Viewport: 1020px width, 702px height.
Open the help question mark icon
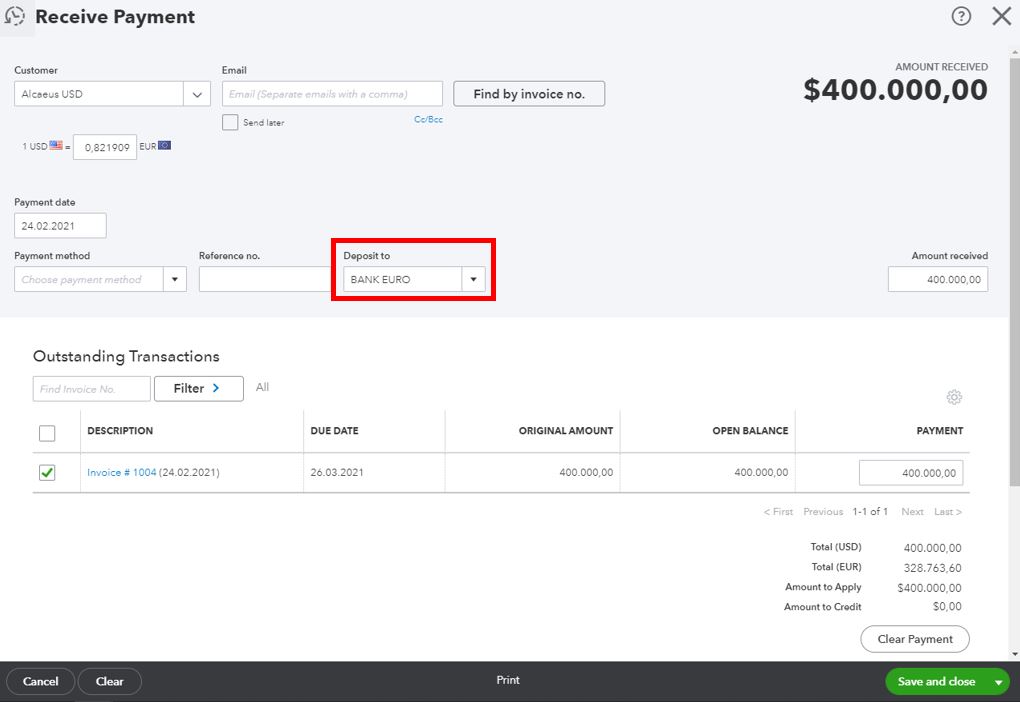pos(961,16)
